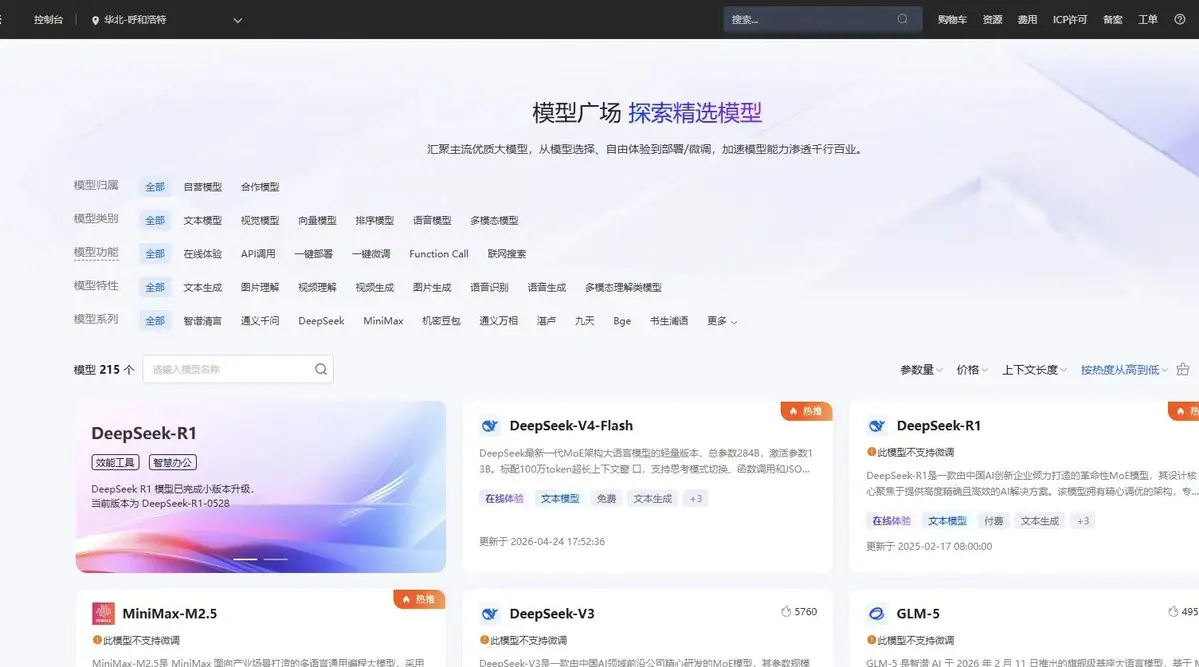1199x667 pixels.
Task: Click the location pin icon beside 华北-呼和浩特
Action: [x=96, y=20]
